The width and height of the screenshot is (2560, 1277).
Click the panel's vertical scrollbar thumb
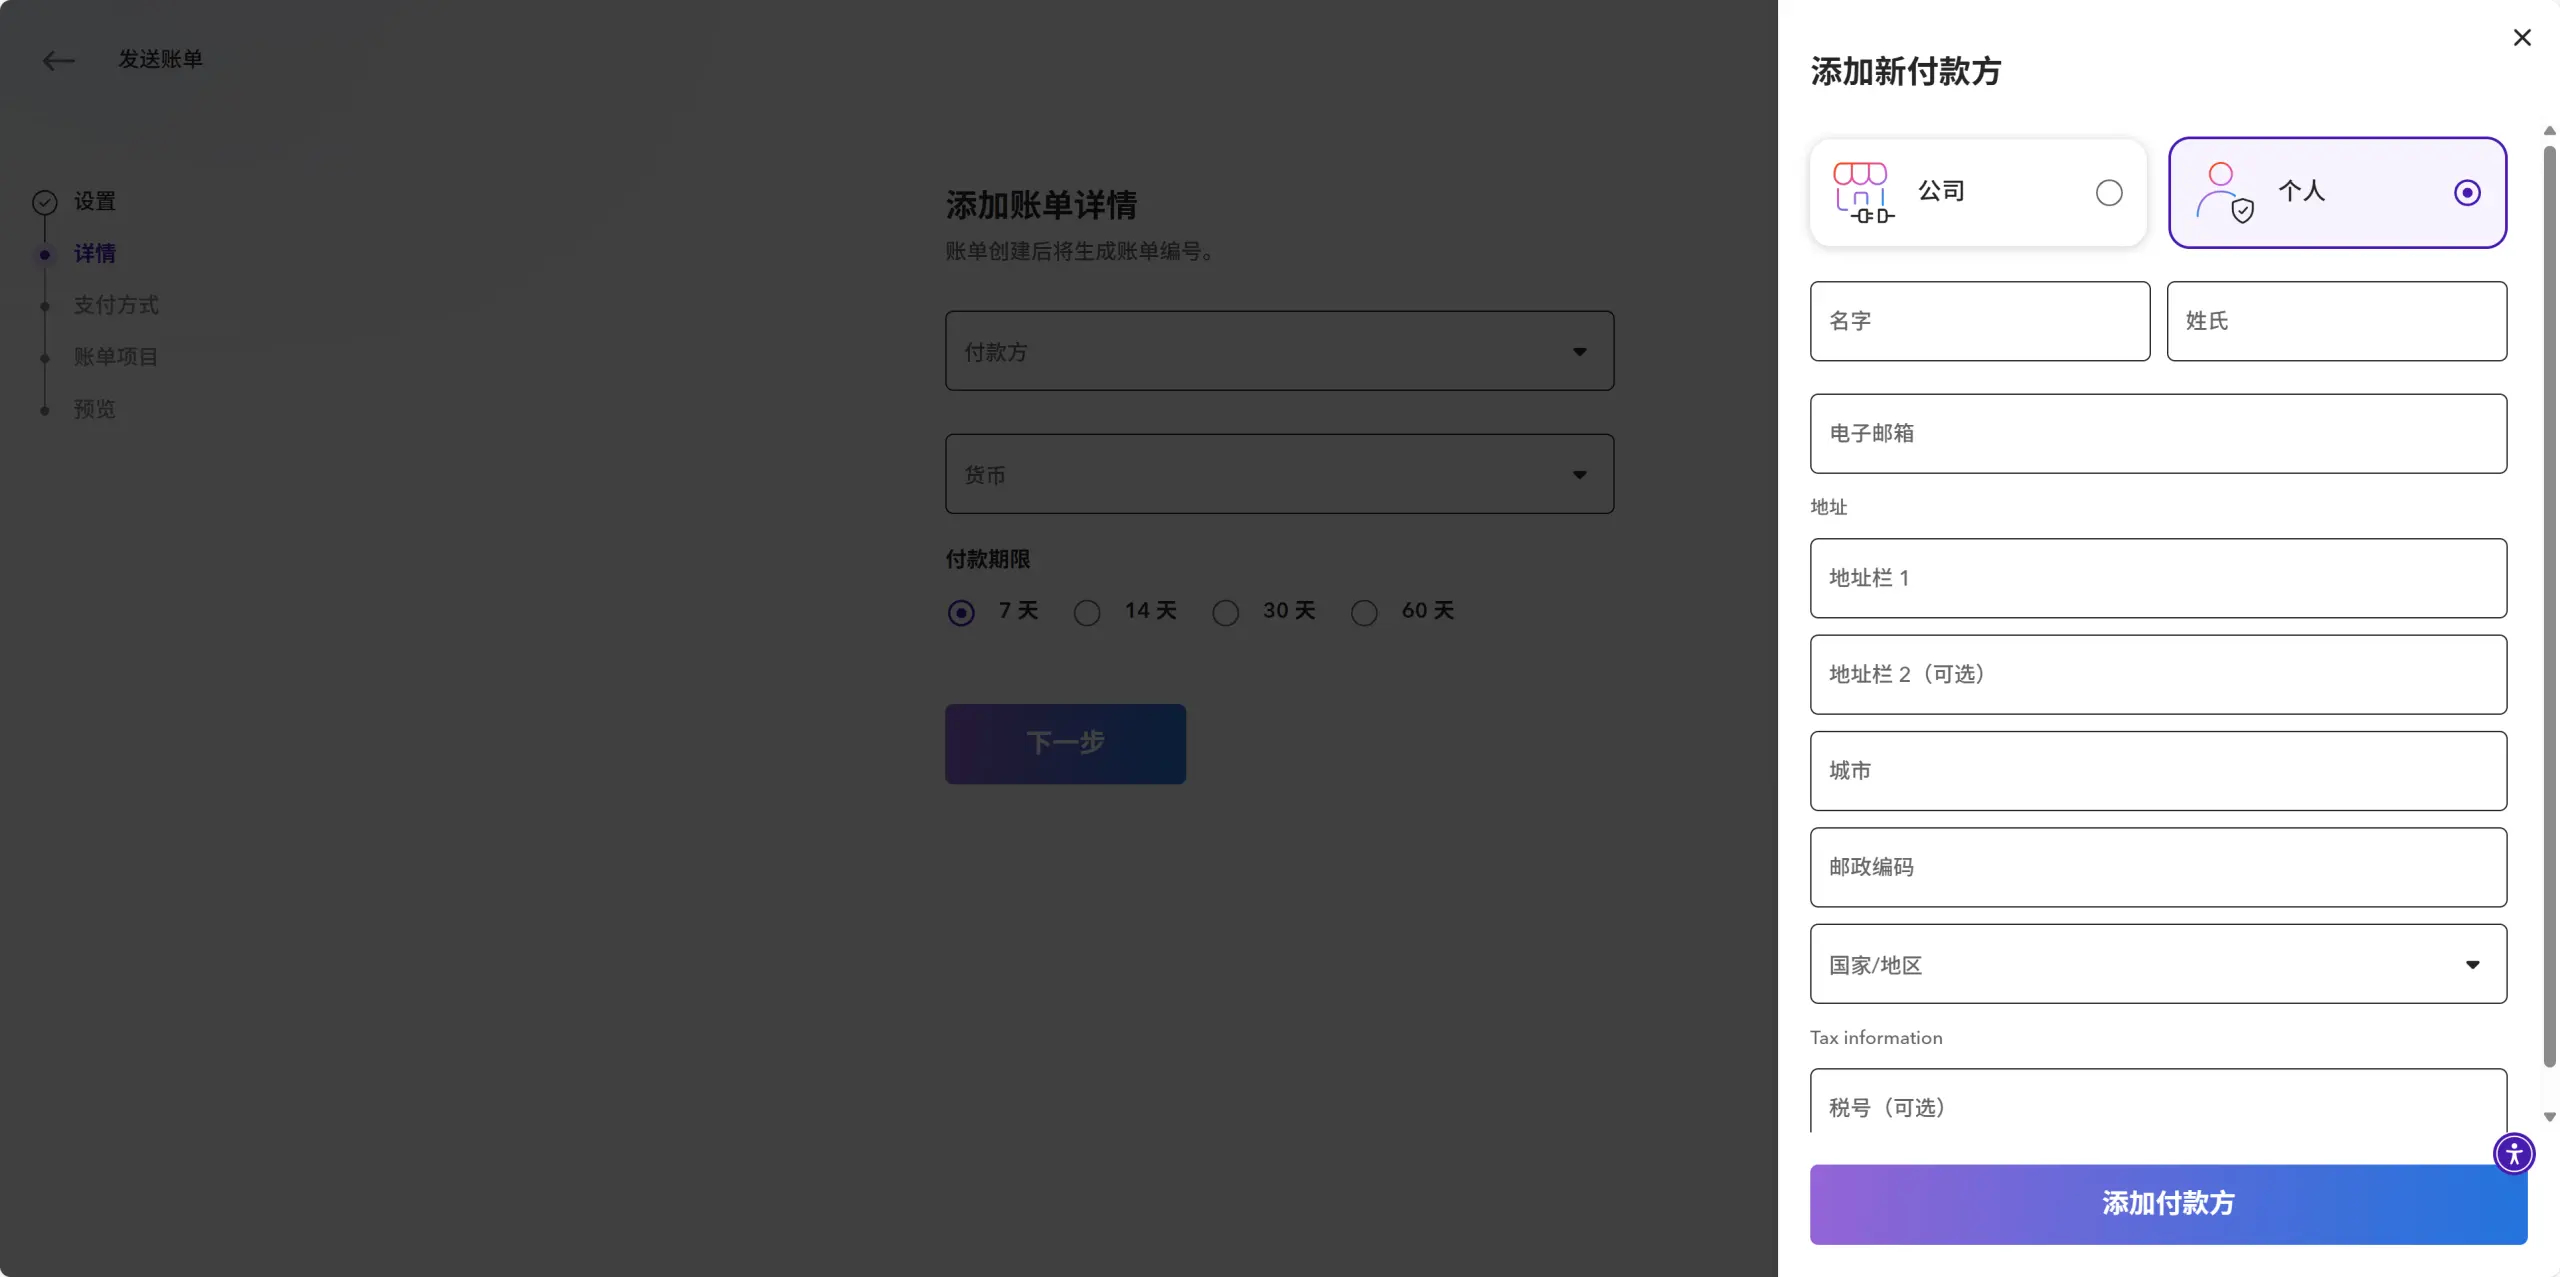tap(2550, 605)
